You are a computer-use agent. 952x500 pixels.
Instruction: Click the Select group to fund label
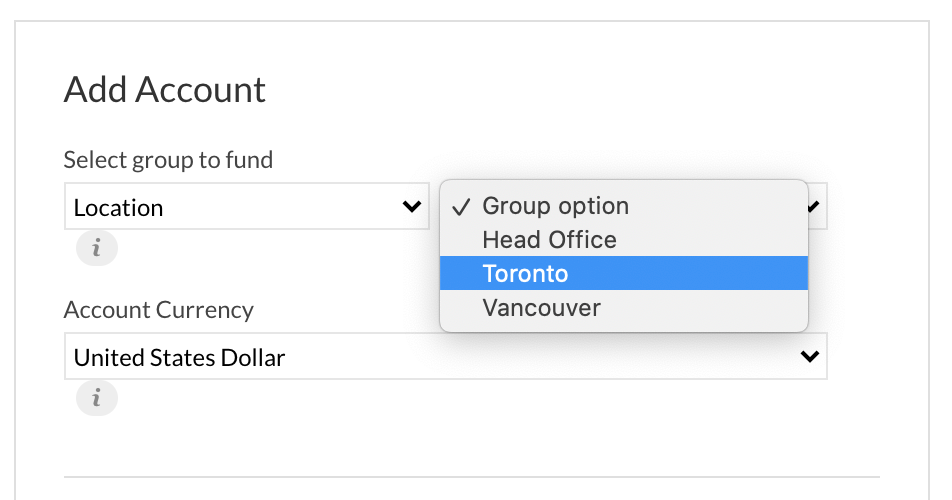168,160
